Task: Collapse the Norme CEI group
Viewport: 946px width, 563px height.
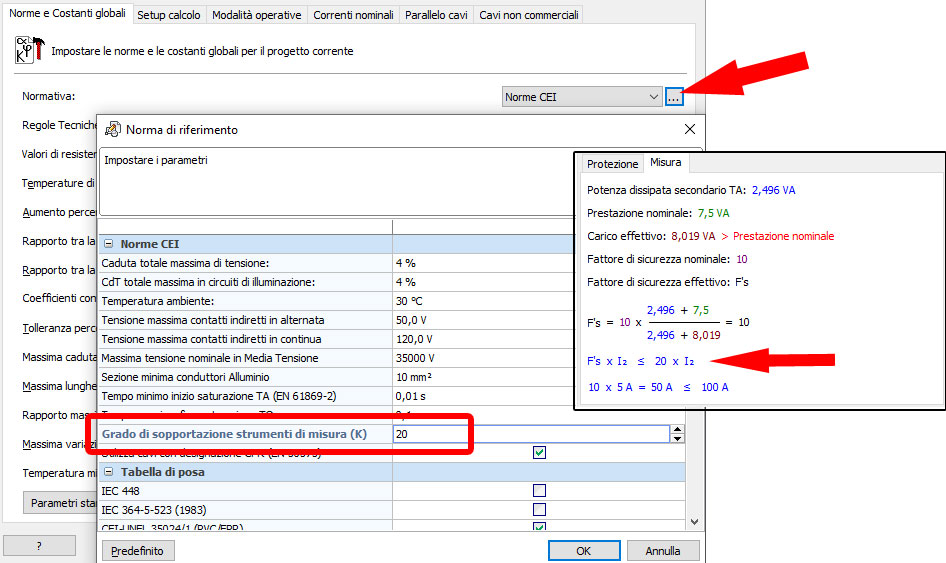Action: click(x=108, y=244)
